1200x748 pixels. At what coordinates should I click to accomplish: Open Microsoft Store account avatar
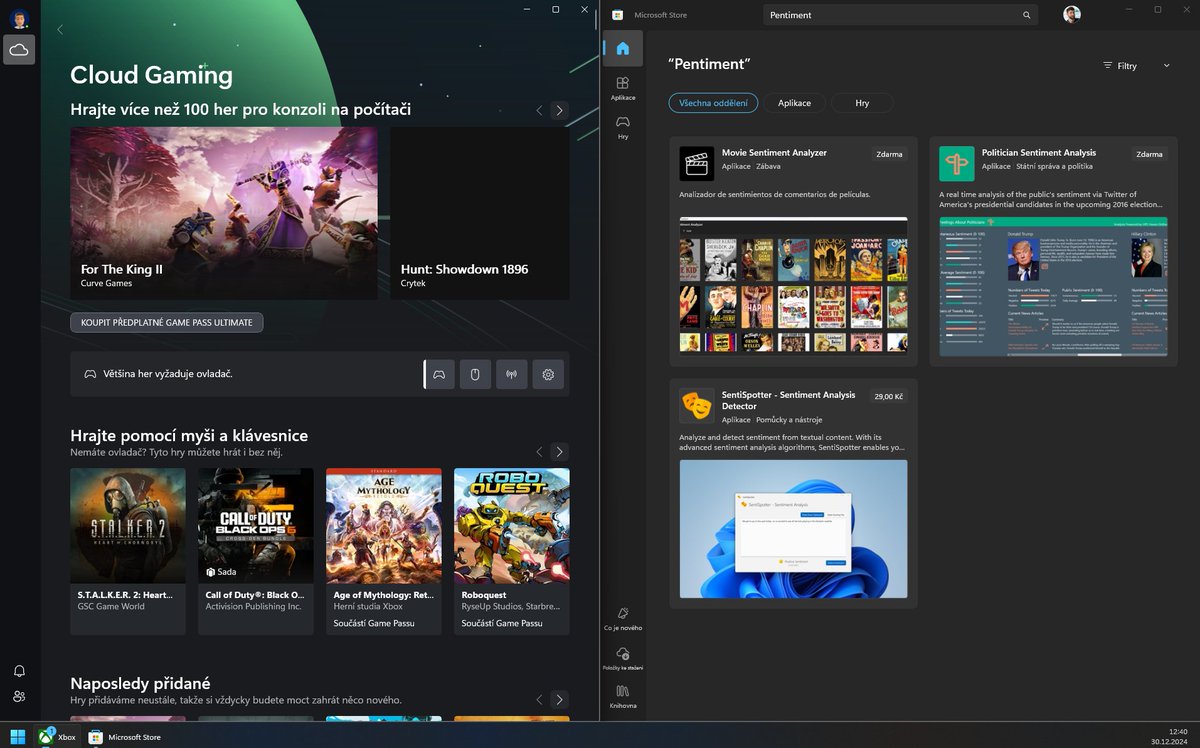coord(1072,15)
